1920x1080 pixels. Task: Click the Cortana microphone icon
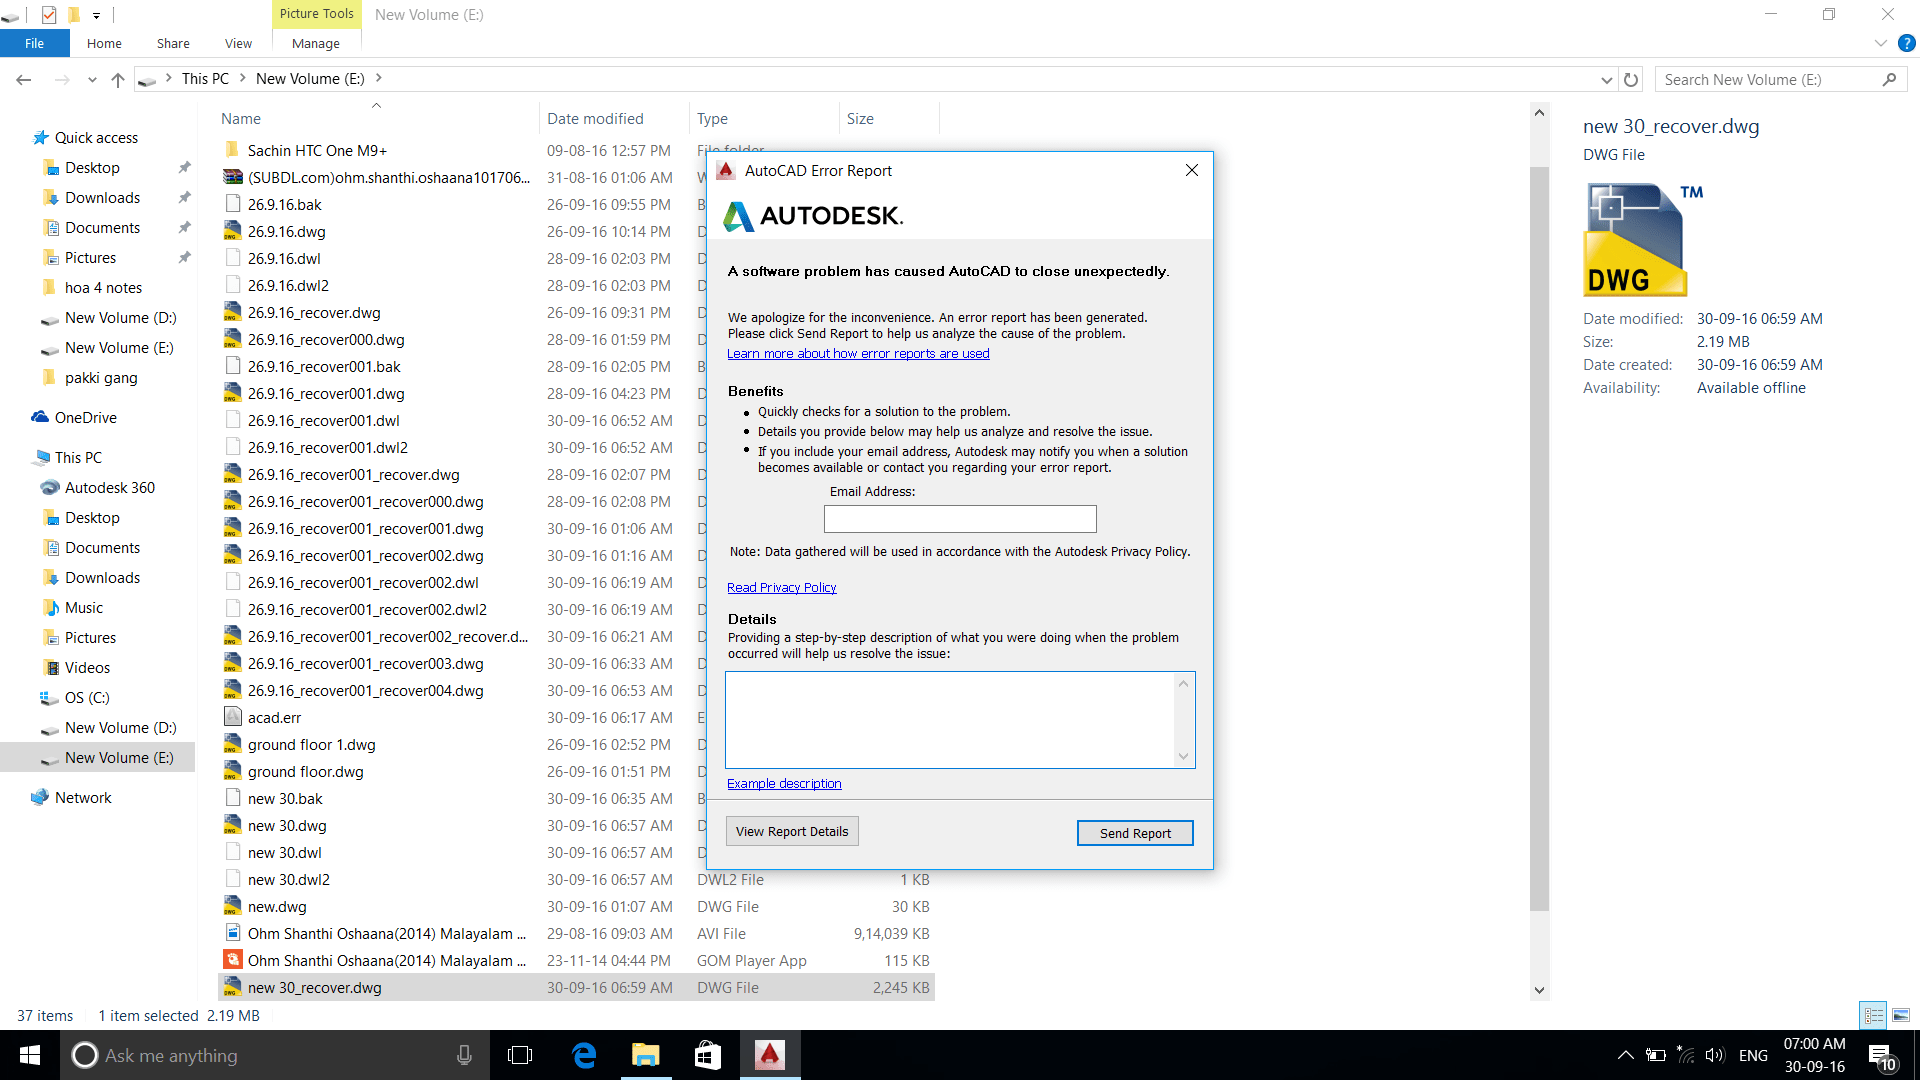(x=464, y=1055)
